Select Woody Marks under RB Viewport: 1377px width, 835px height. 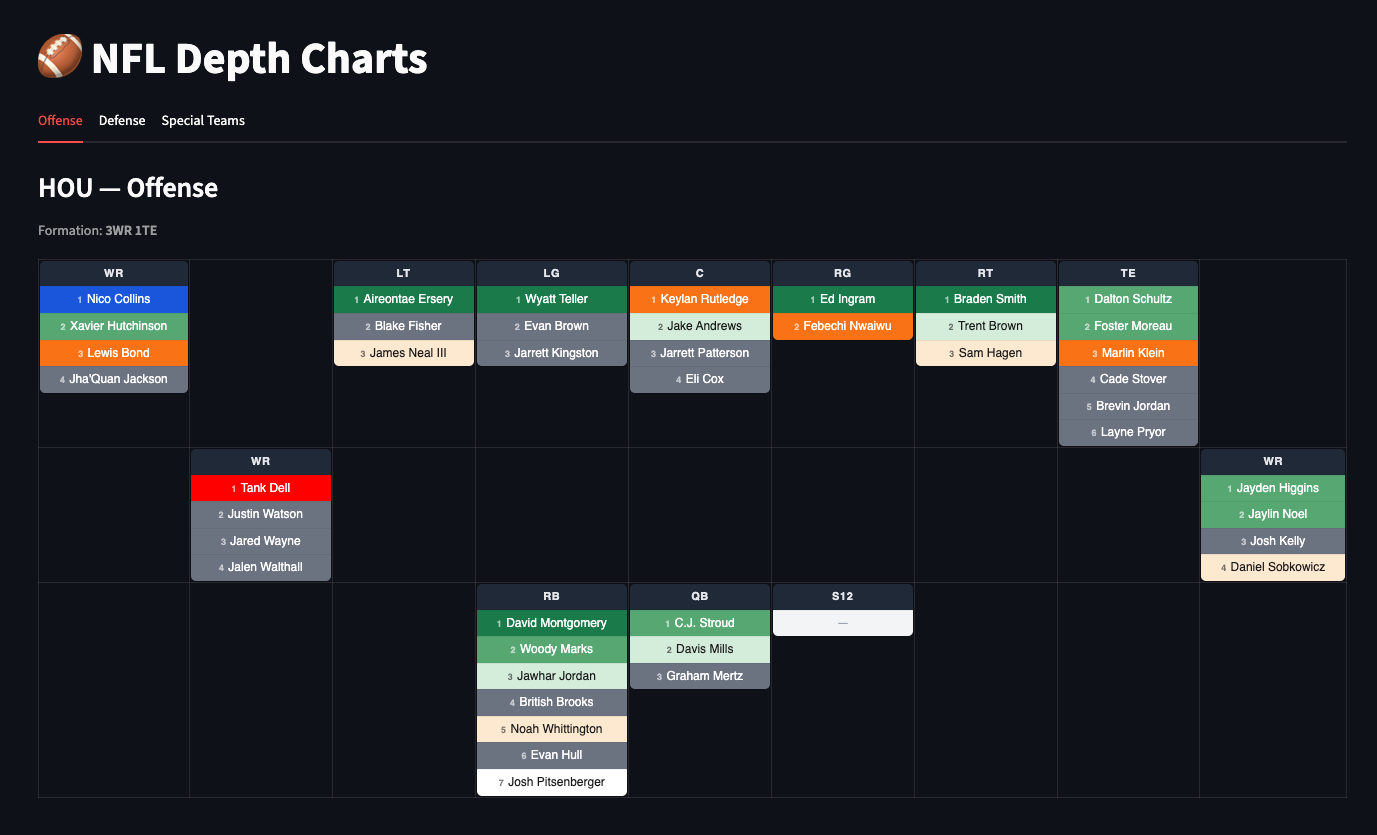click(x=552, y=649)
